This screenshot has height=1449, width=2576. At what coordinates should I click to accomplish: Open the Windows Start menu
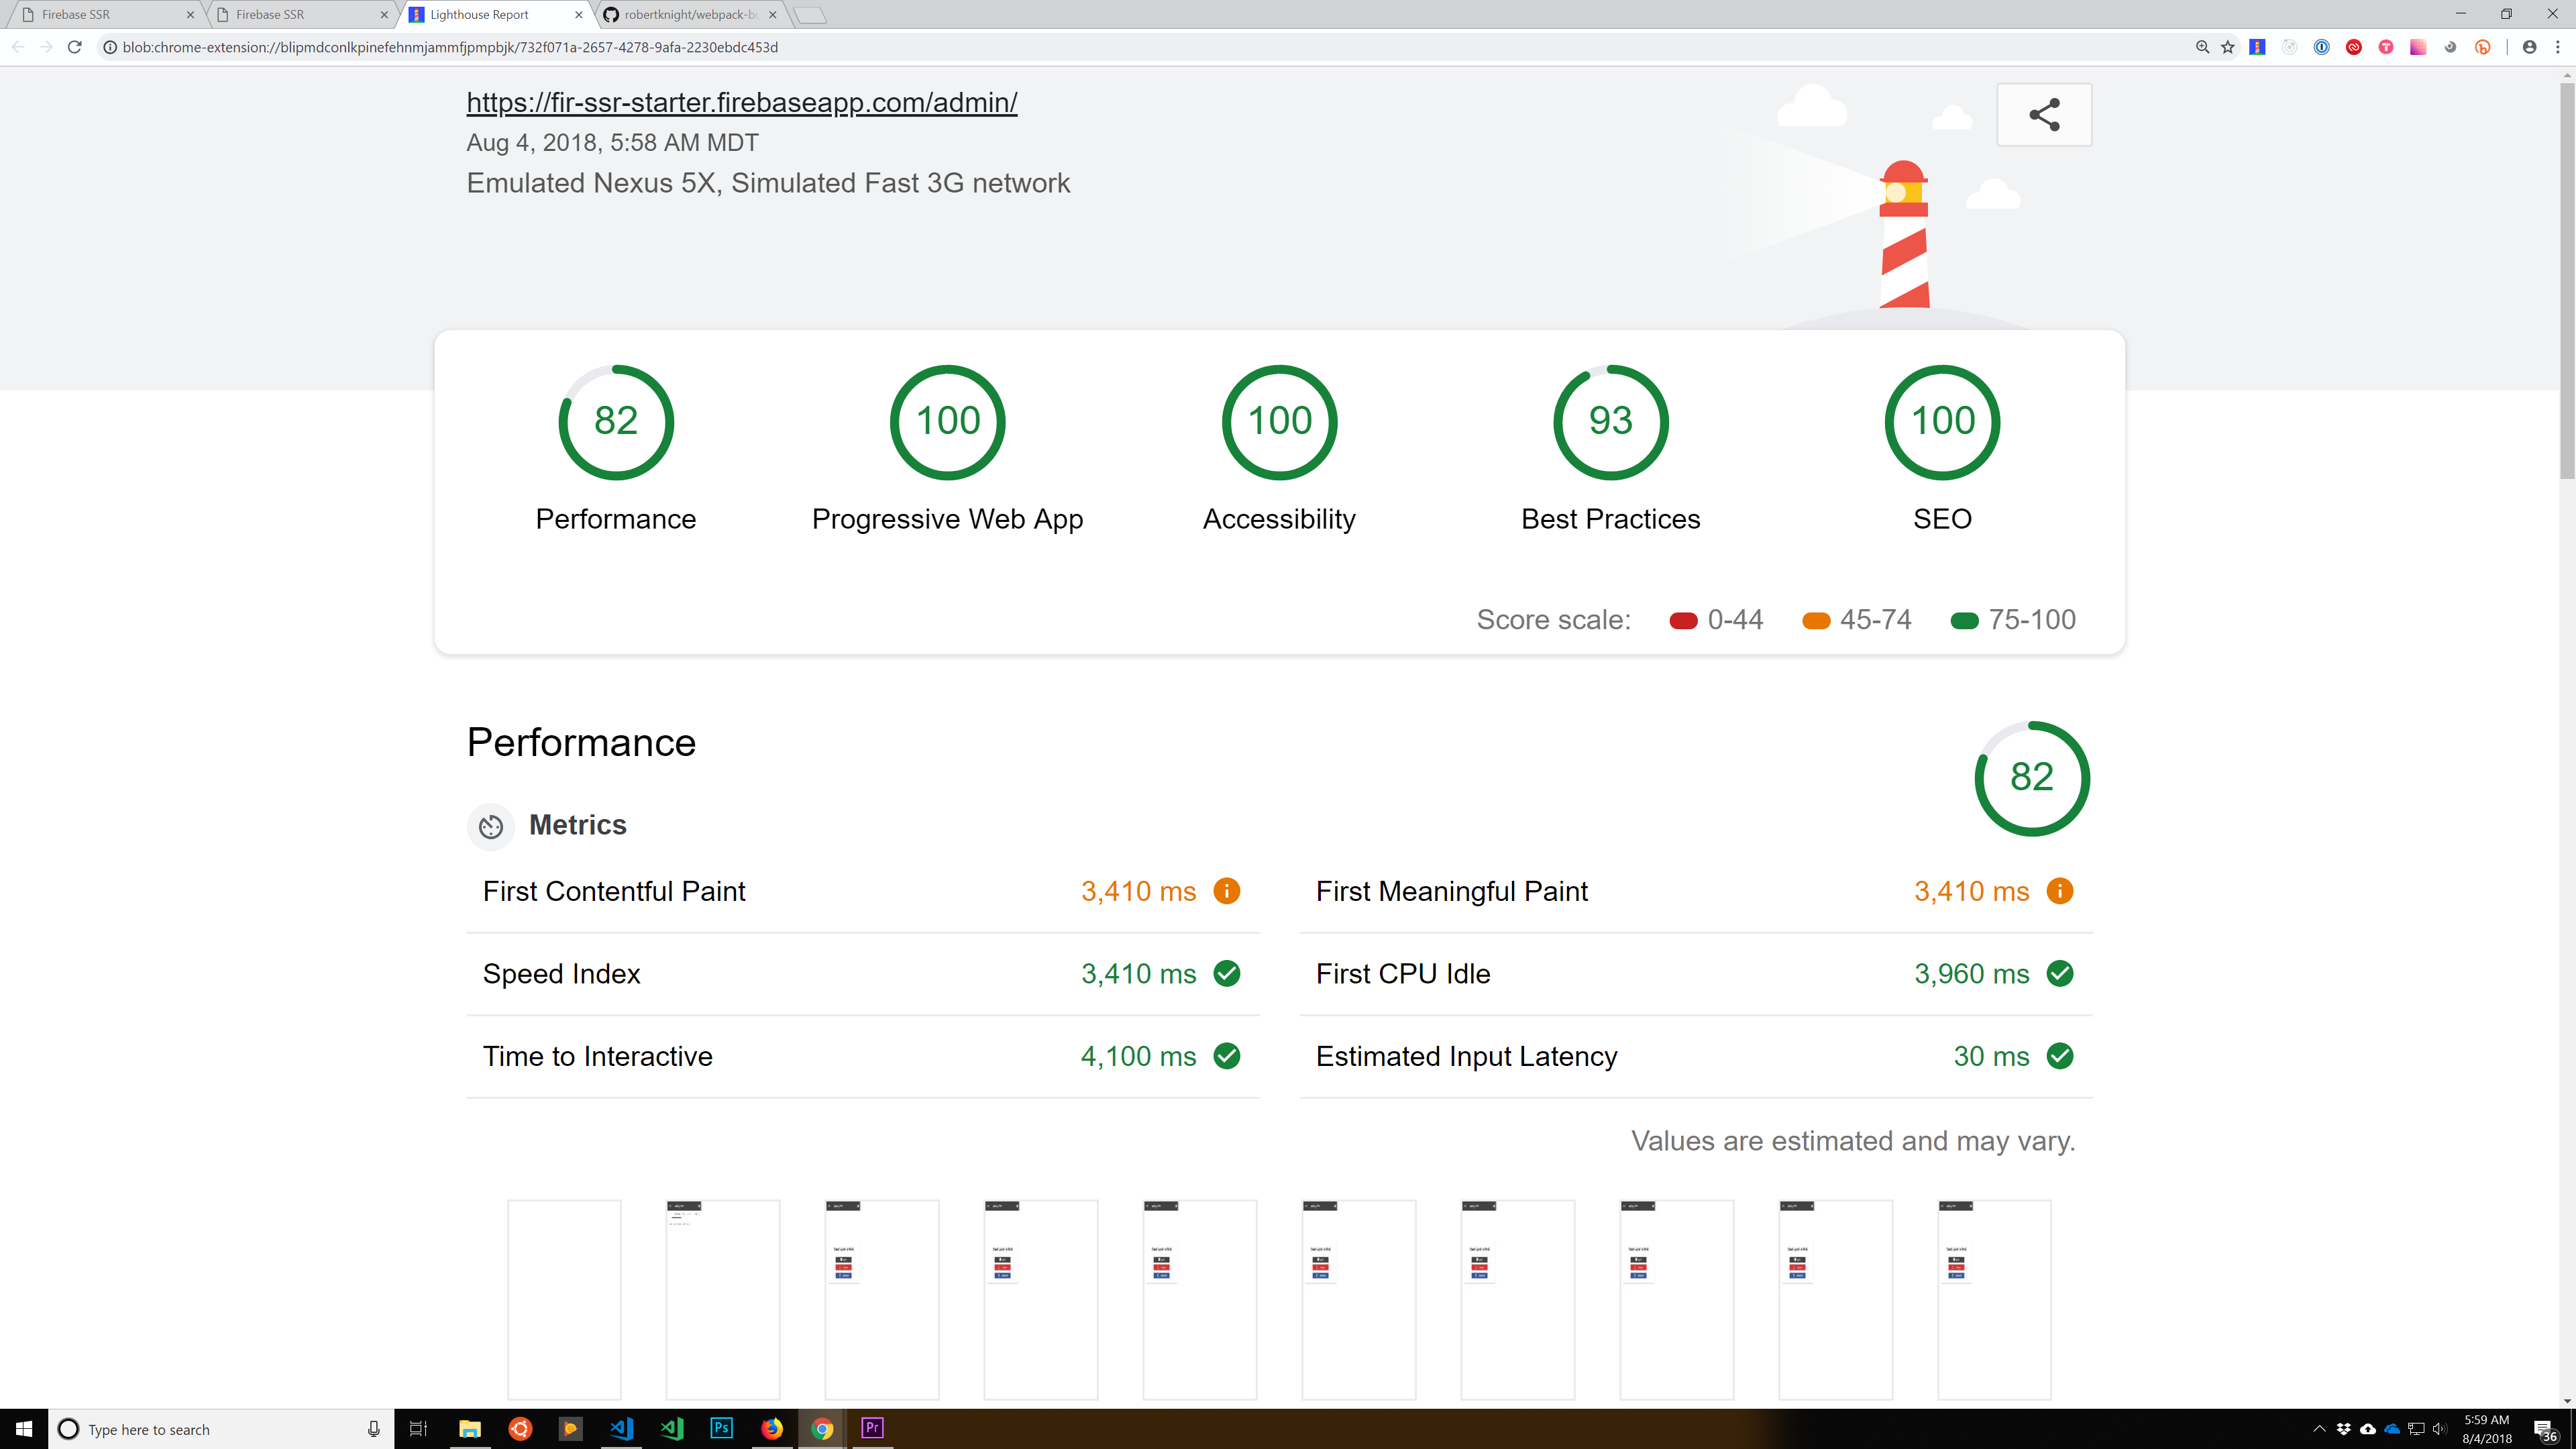click(24, 1428)
